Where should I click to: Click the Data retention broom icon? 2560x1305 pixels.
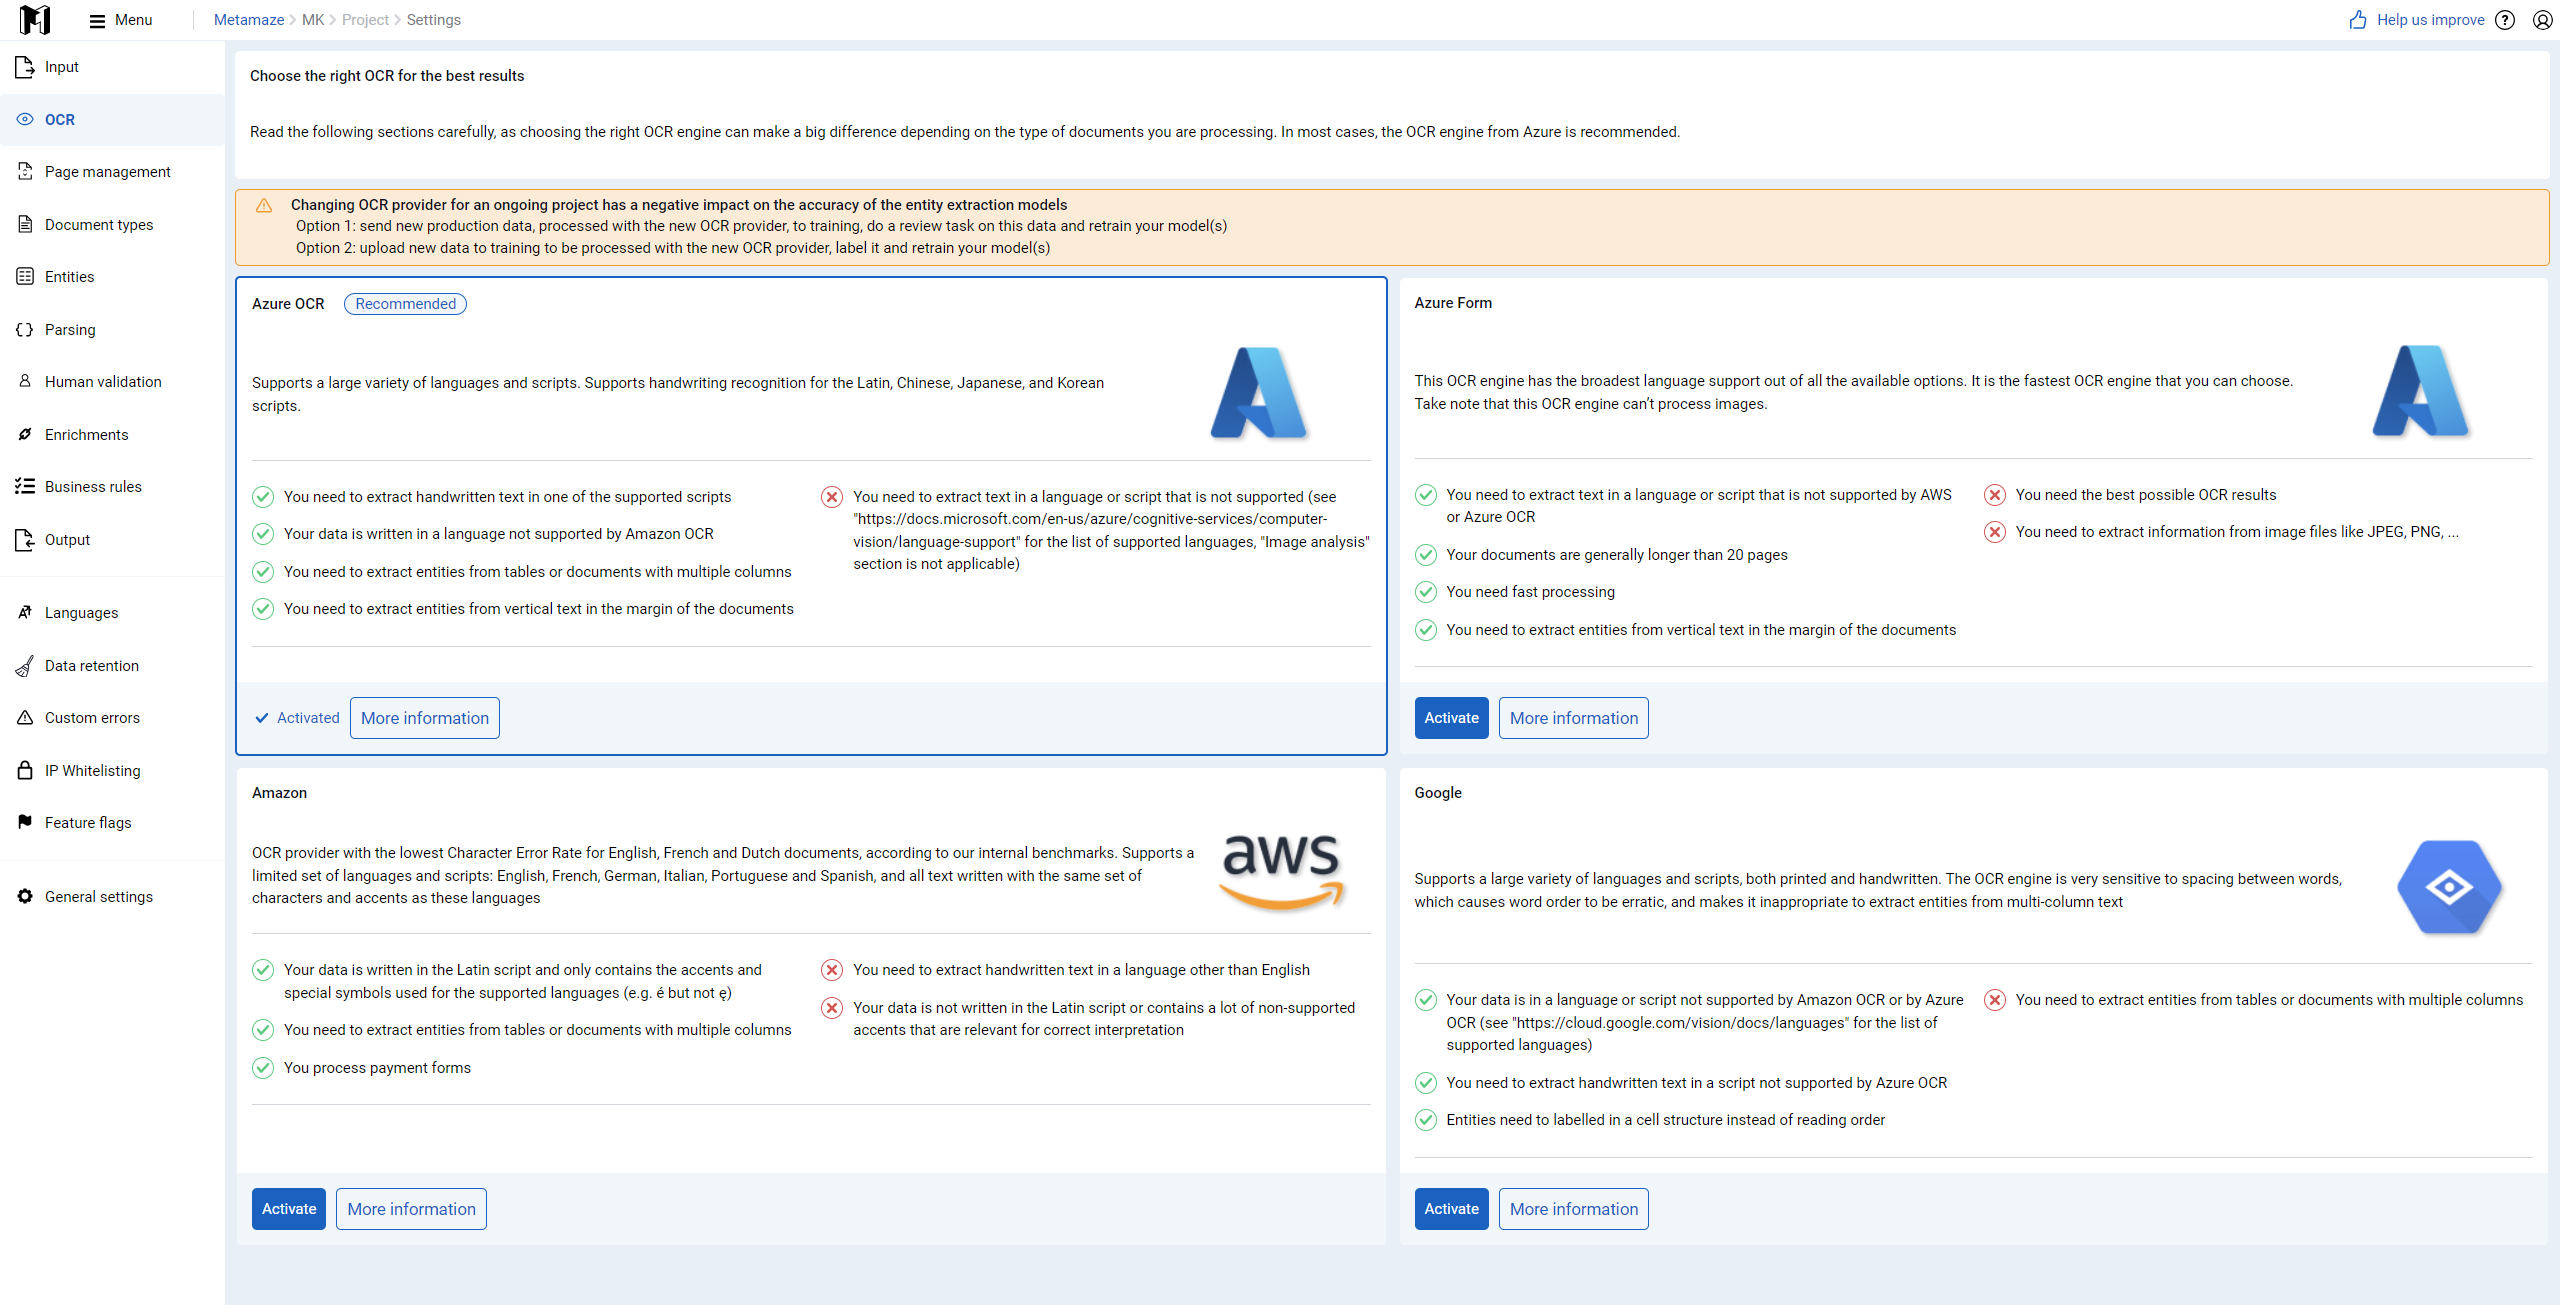(x=25, y=665)
